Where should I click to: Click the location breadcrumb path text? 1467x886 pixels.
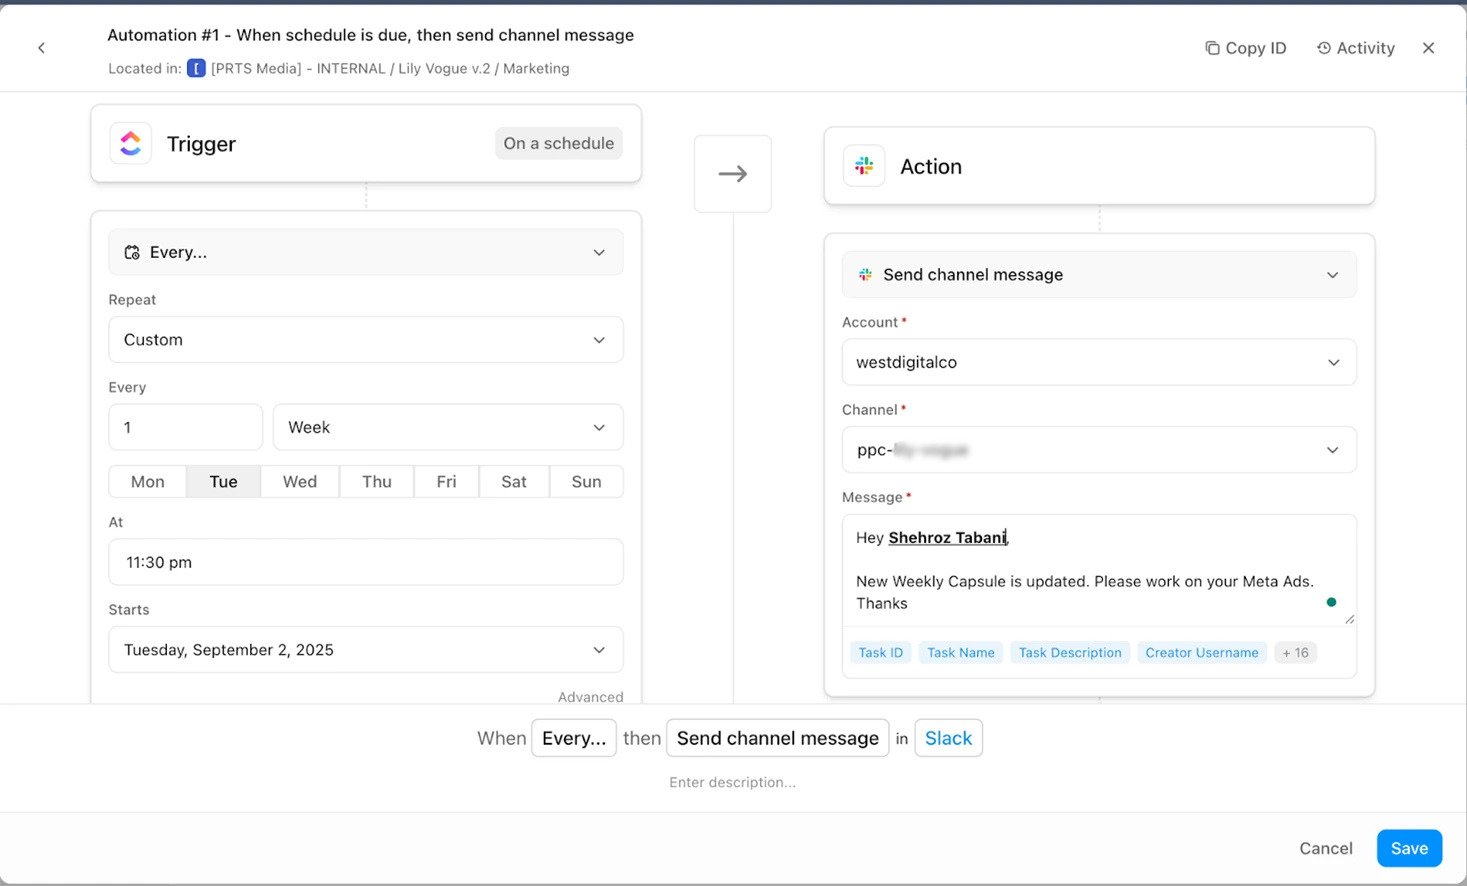click(390, 68)
